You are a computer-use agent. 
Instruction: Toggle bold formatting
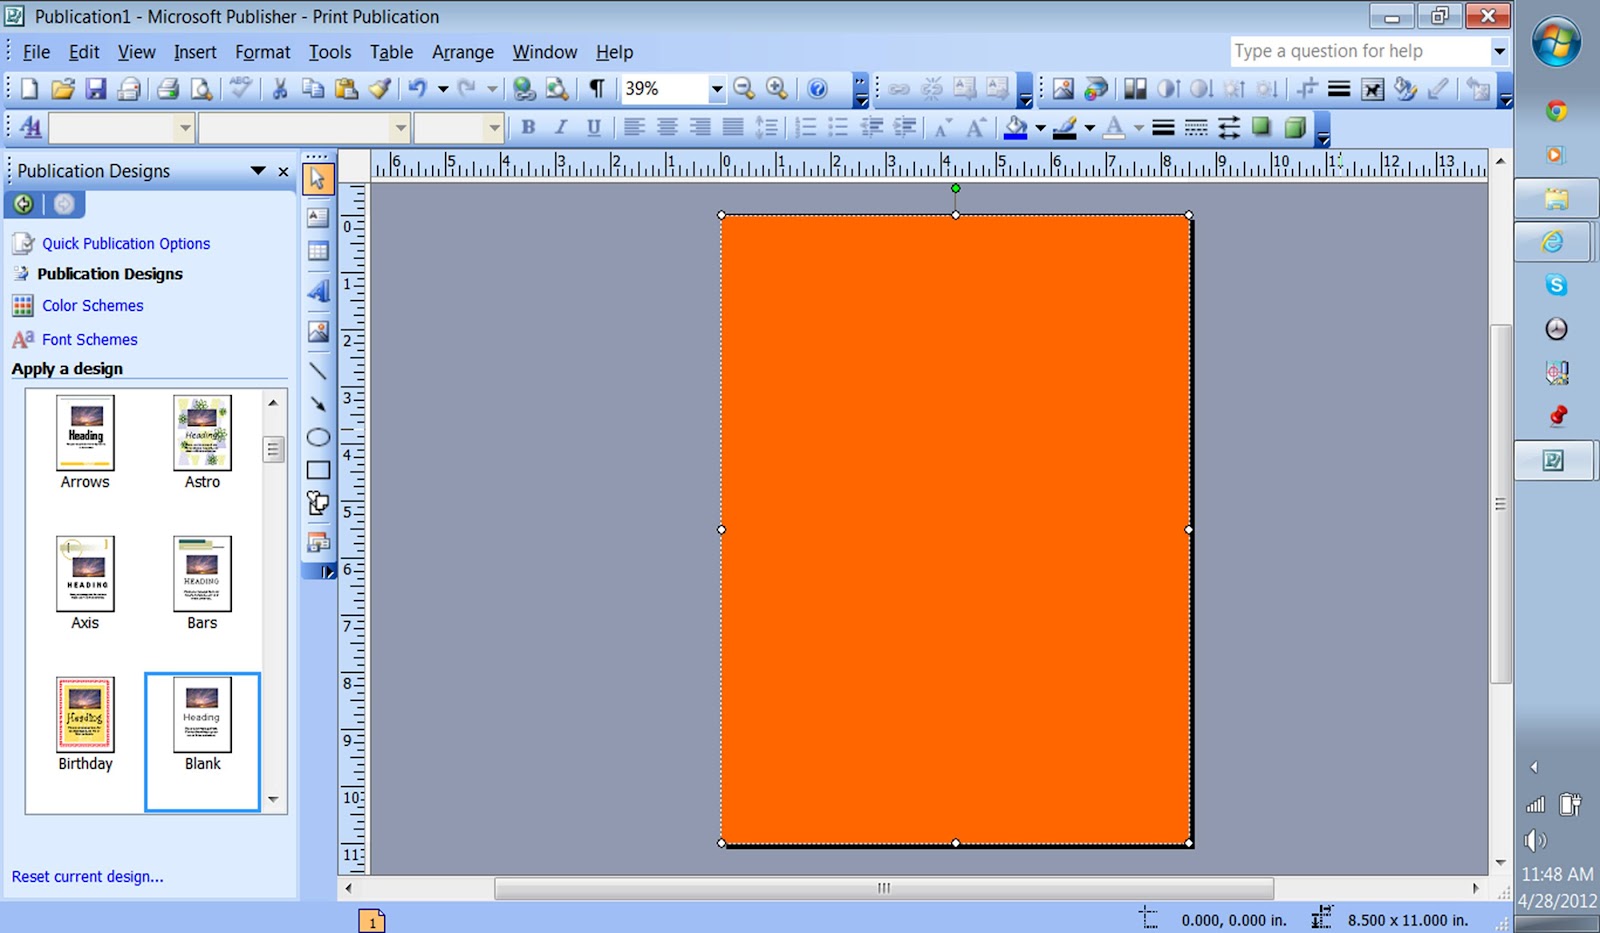point(527,128)
